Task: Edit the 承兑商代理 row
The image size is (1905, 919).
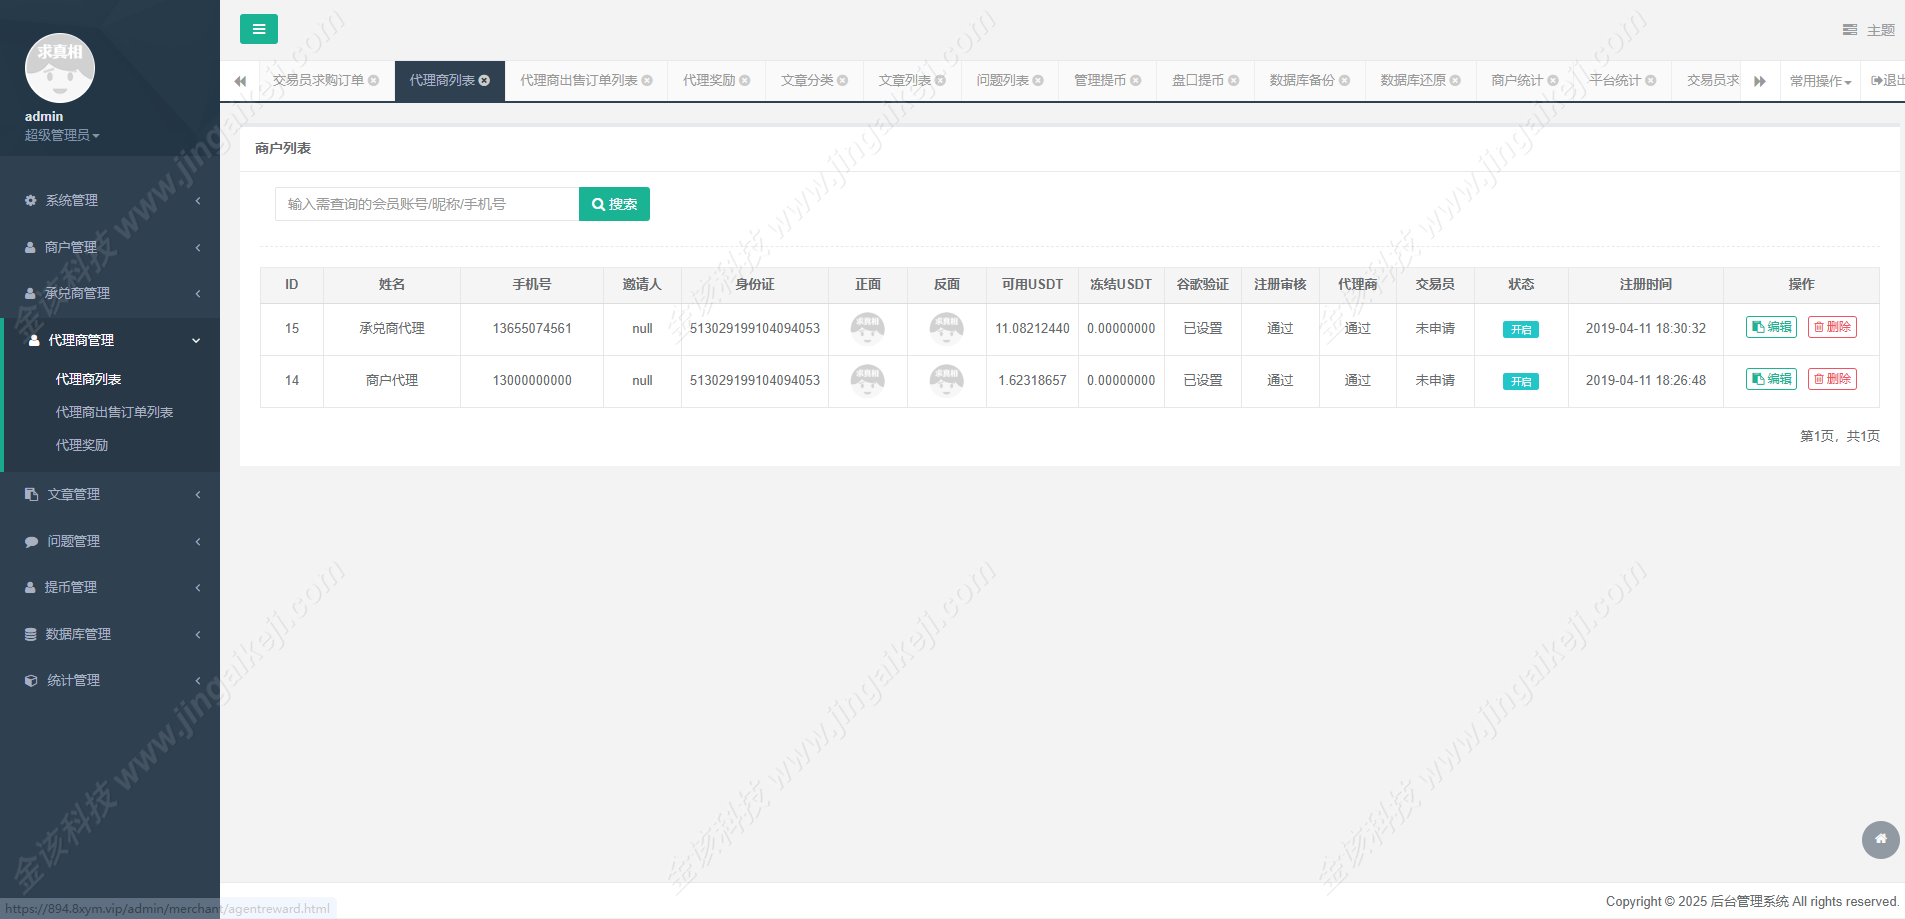Action: coord(1771,327)
